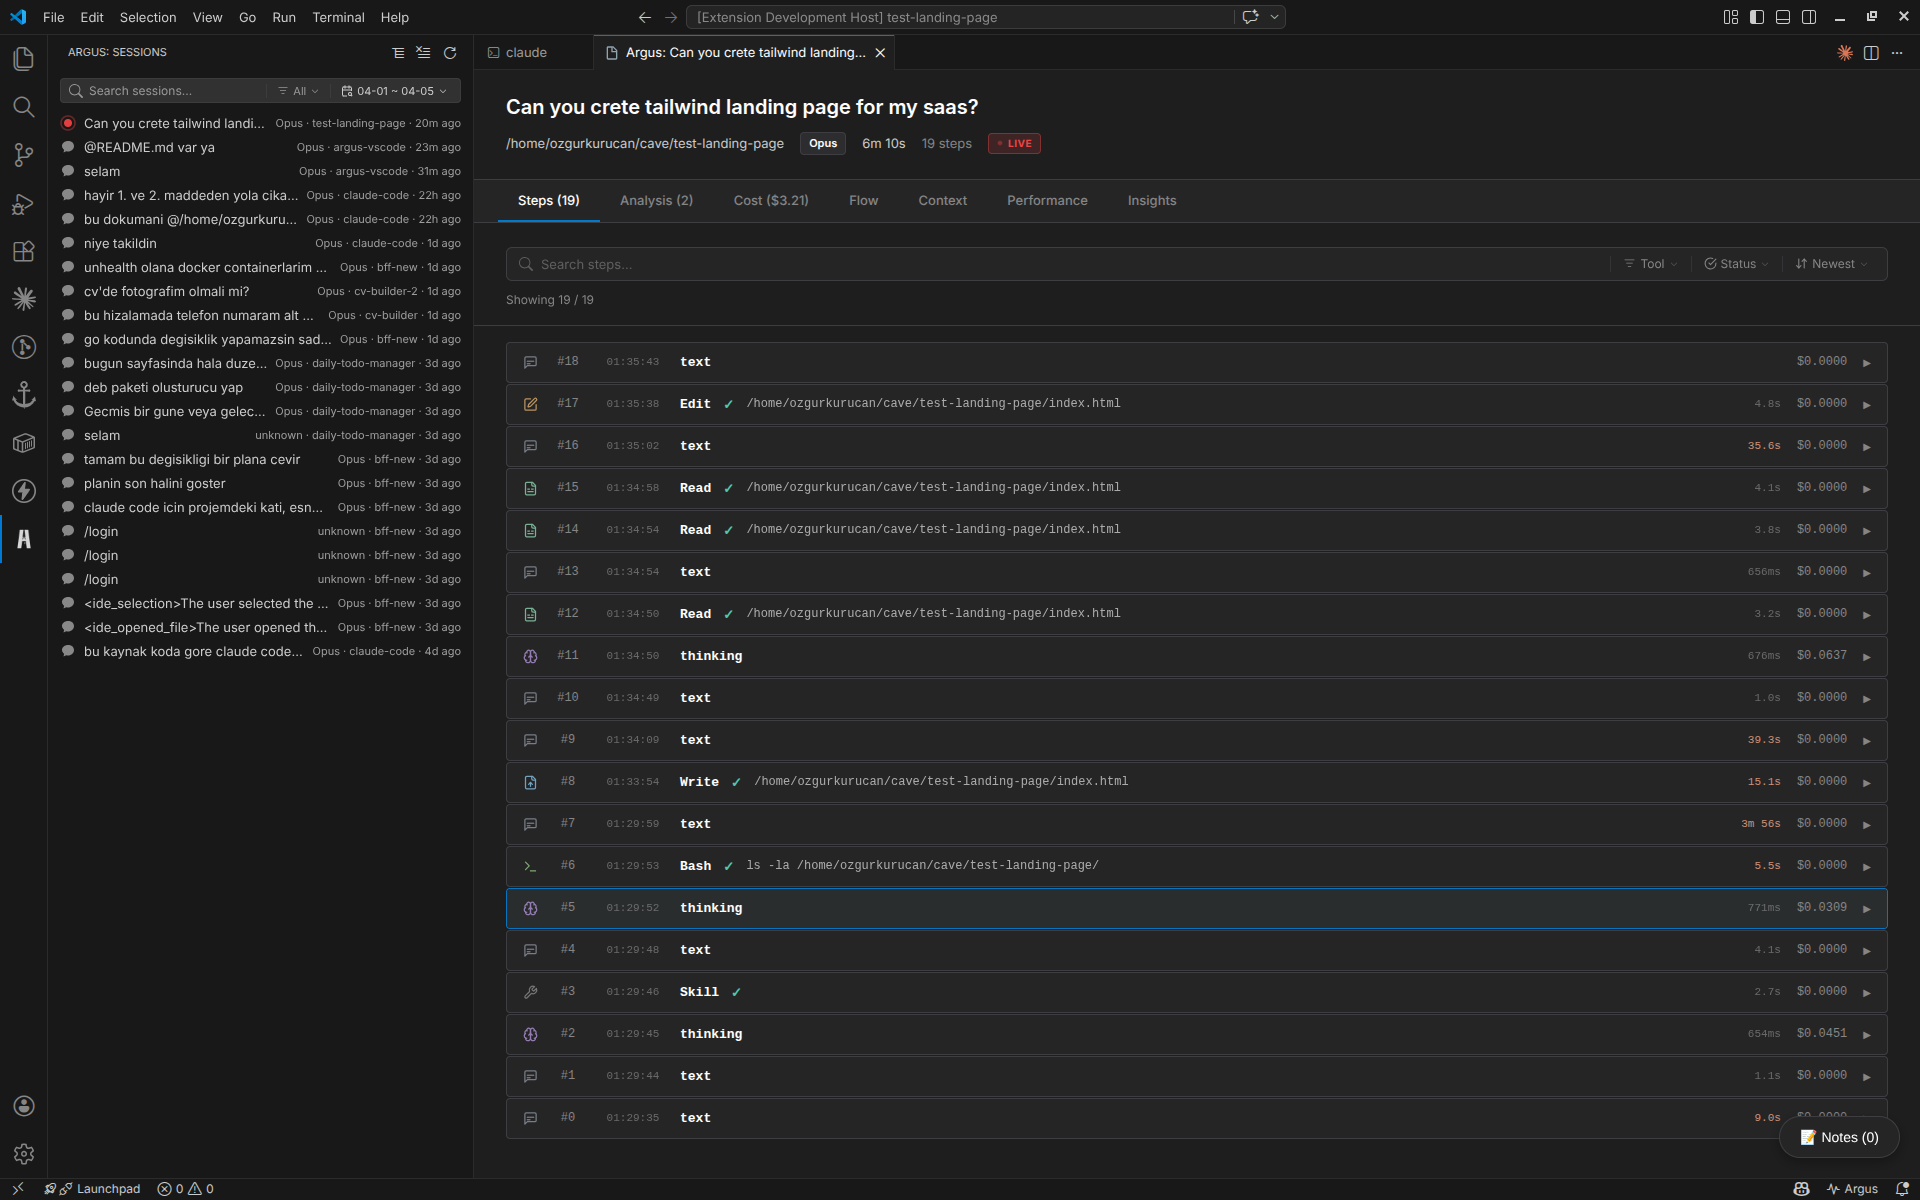Expand step #17 Edit index.html row

[1866, 405]
